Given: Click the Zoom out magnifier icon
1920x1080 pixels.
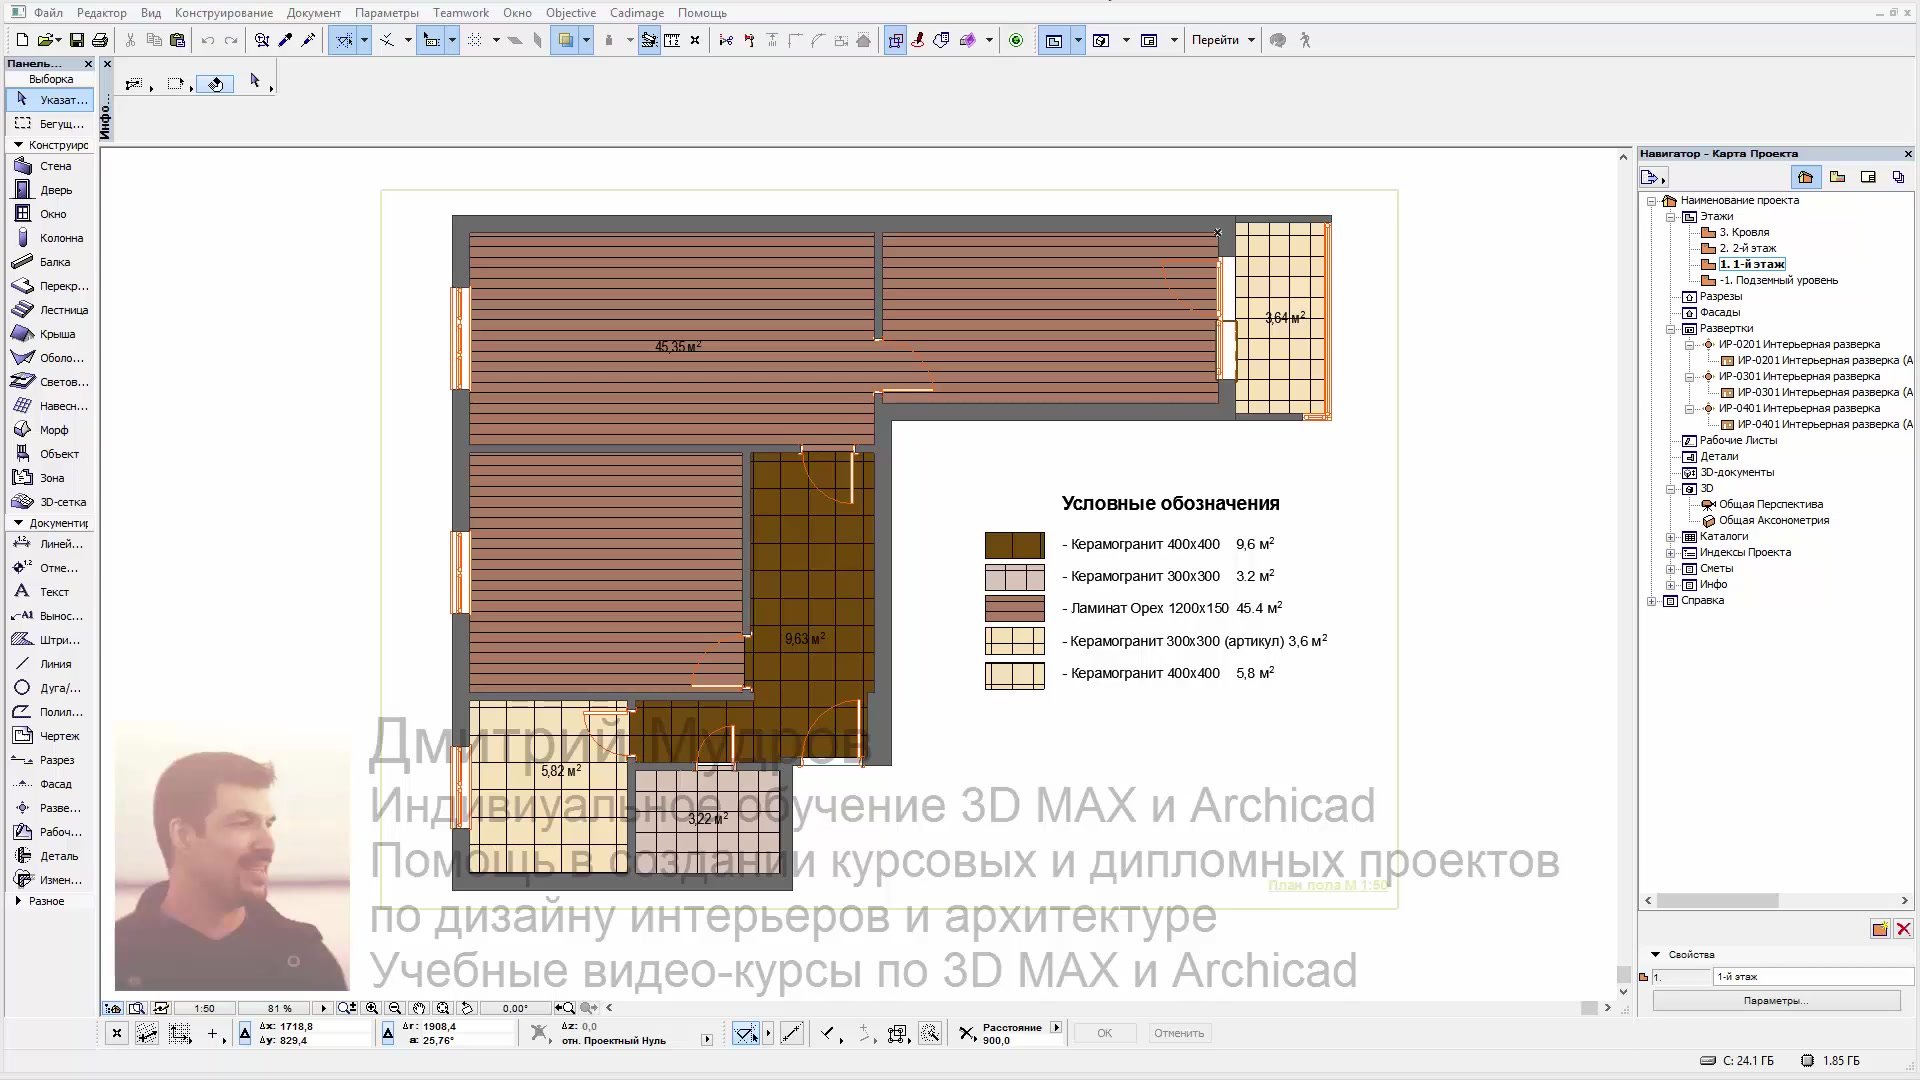Looking at the screenshot, I should tap(395, 1008).
